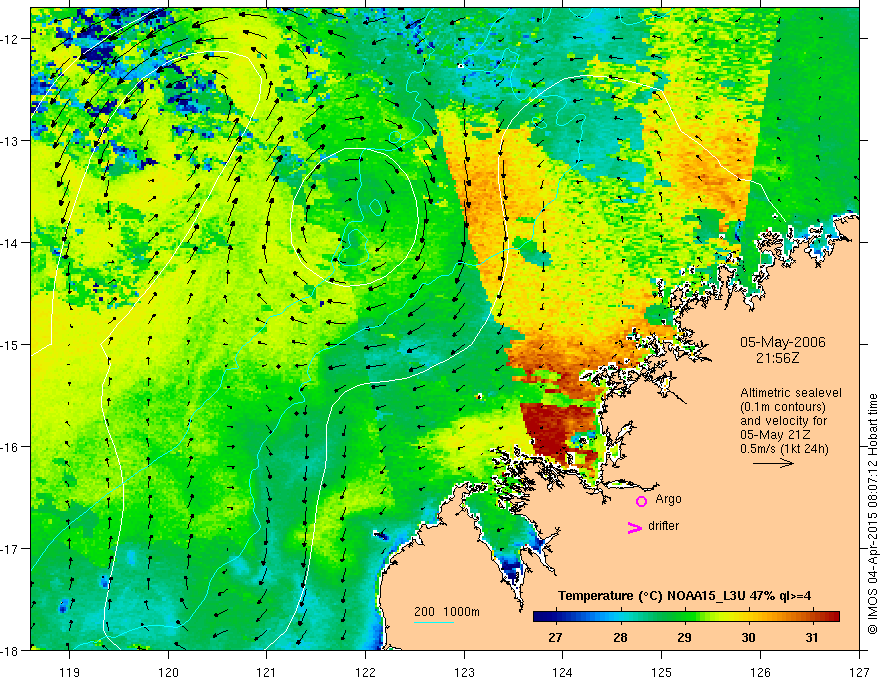
Task: Click latitude axis label -16
Action: tap(10, 447)
